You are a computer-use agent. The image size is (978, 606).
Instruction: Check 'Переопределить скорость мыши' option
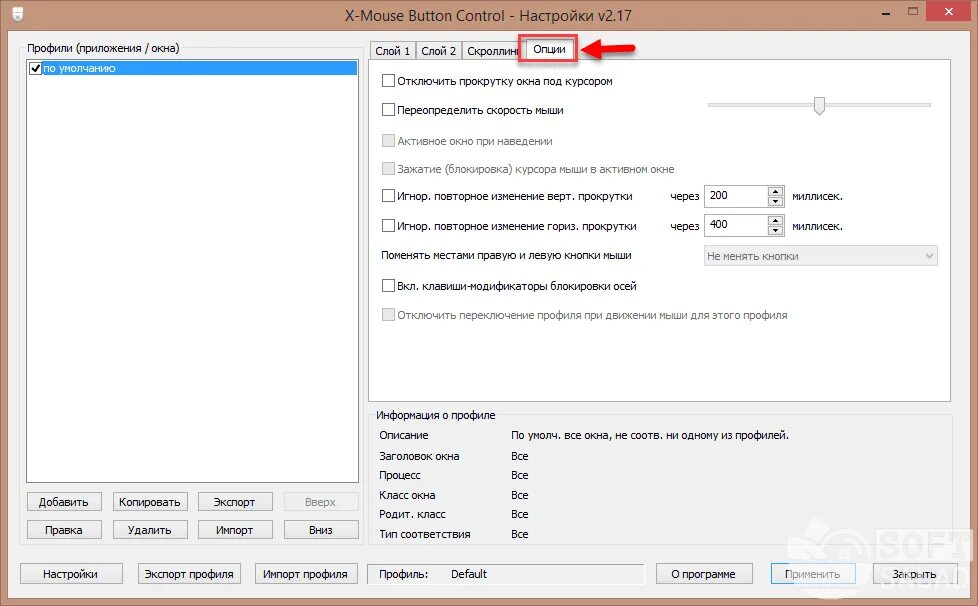(x=388, y=110)
